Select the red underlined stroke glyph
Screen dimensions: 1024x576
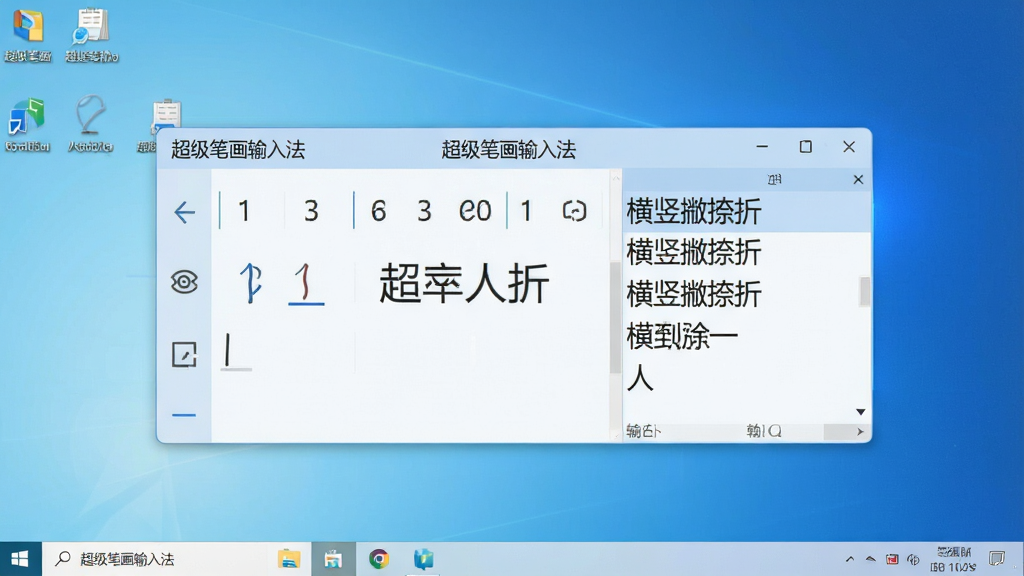306,284
